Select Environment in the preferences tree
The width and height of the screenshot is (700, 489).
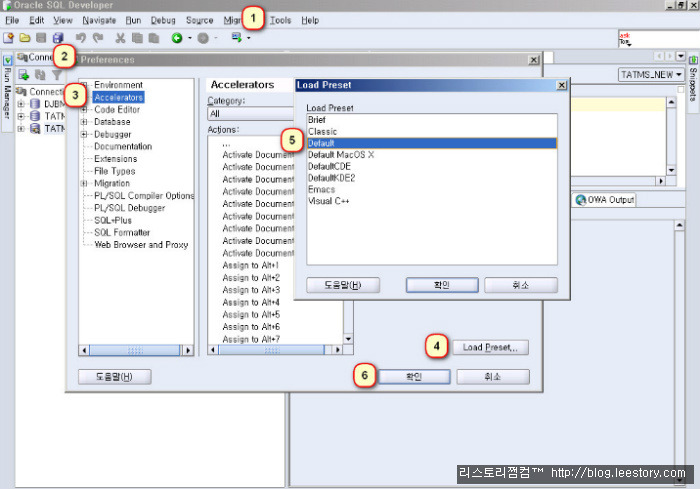pyautogui.click(x=118, y=85)
